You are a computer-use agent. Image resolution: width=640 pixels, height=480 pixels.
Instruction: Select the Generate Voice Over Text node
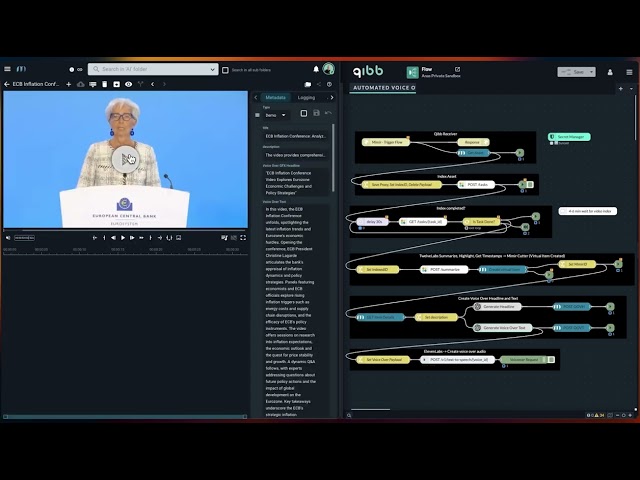503,328
